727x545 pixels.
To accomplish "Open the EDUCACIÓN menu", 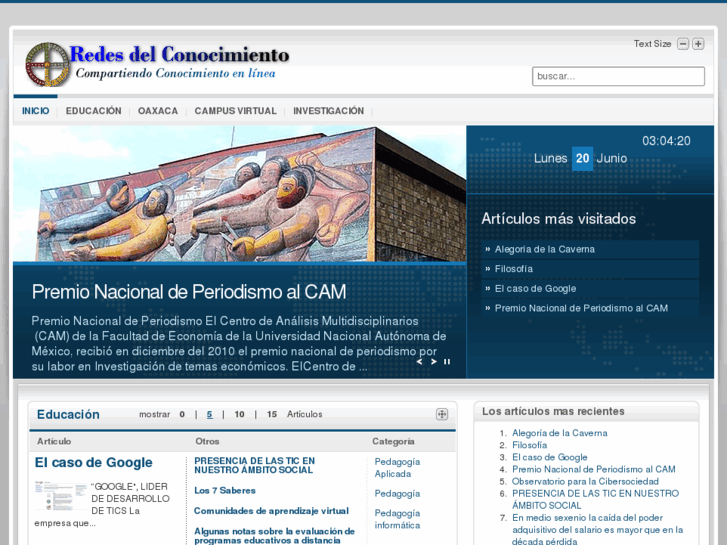I will [94, 111].
